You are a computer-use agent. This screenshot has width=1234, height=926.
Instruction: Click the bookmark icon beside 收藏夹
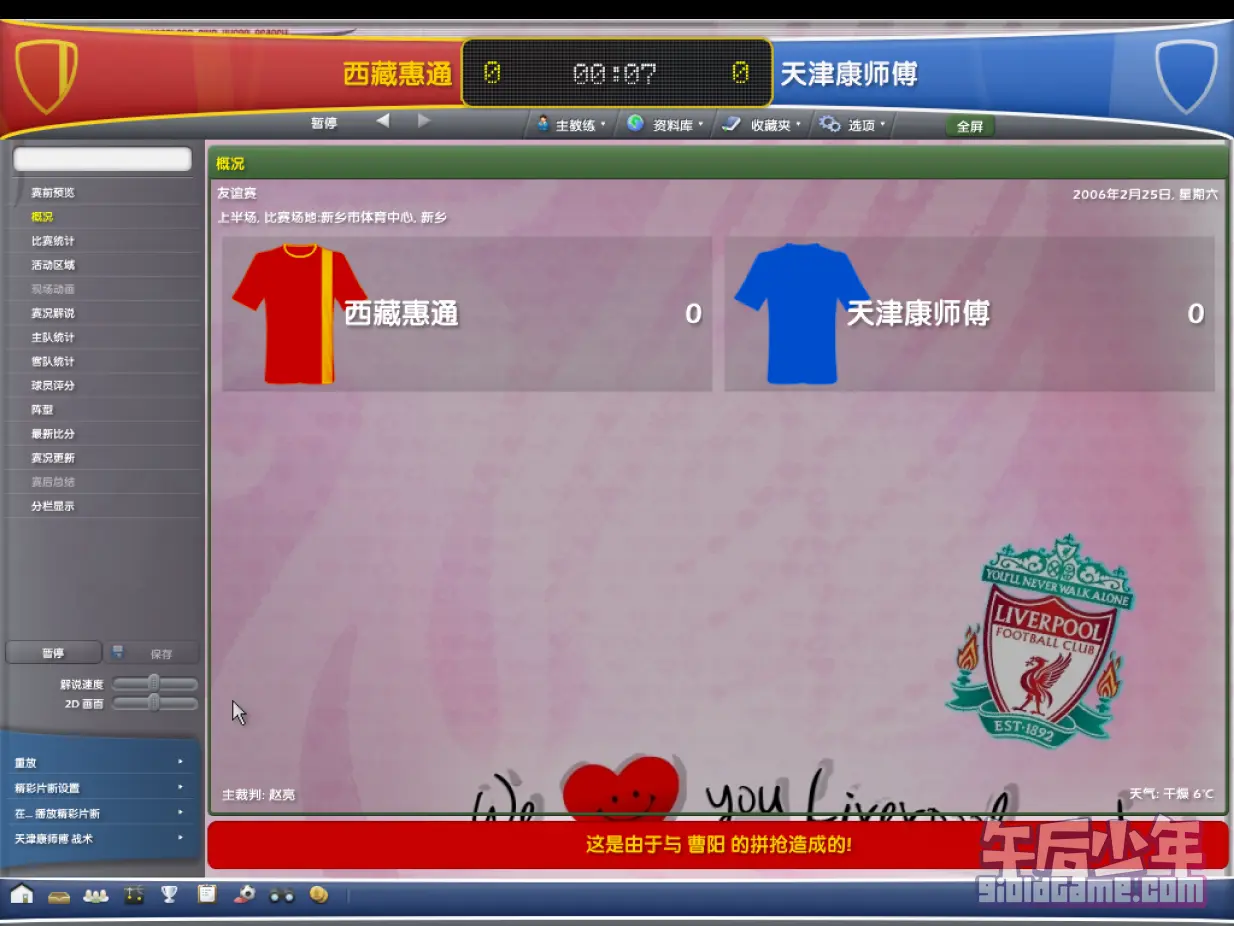point(732,124)
